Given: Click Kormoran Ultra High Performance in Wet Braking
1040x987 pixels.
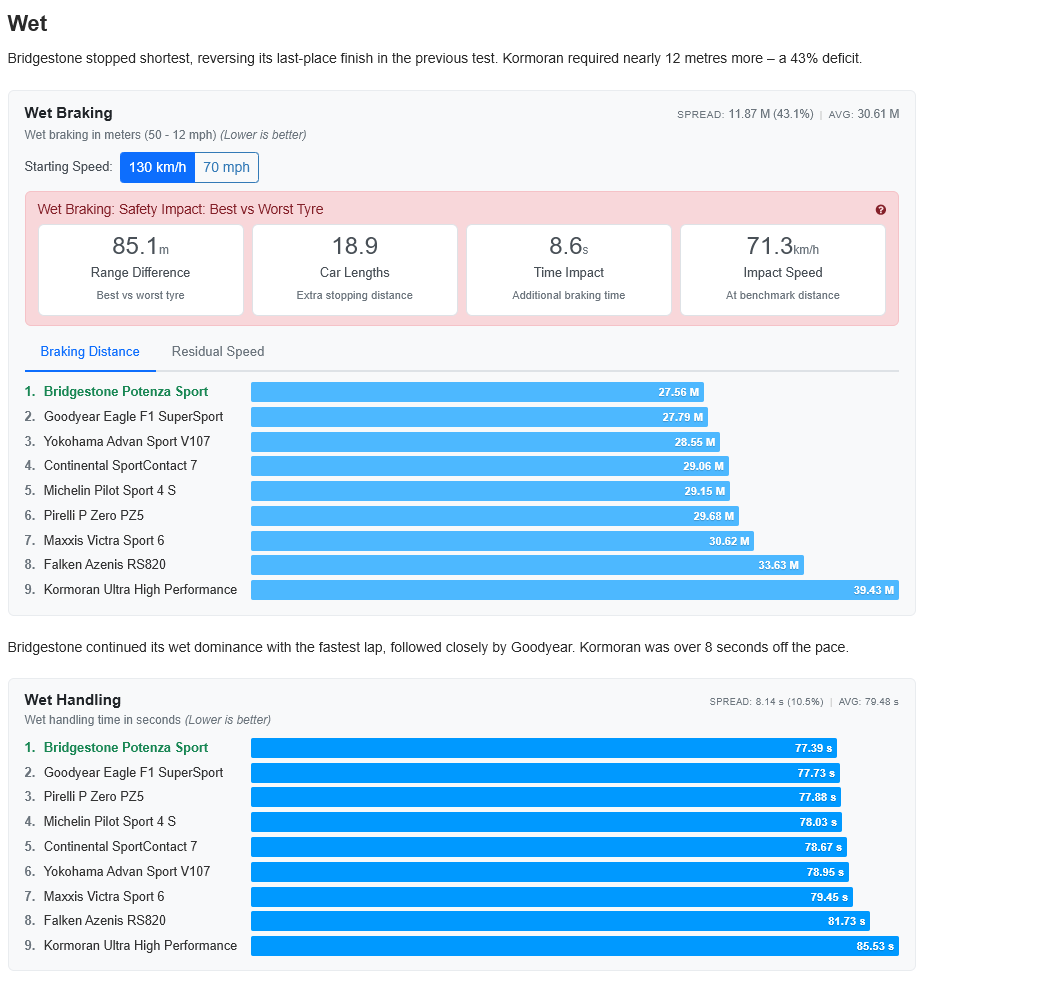Looking at the screenshot, I should [140, 590].
